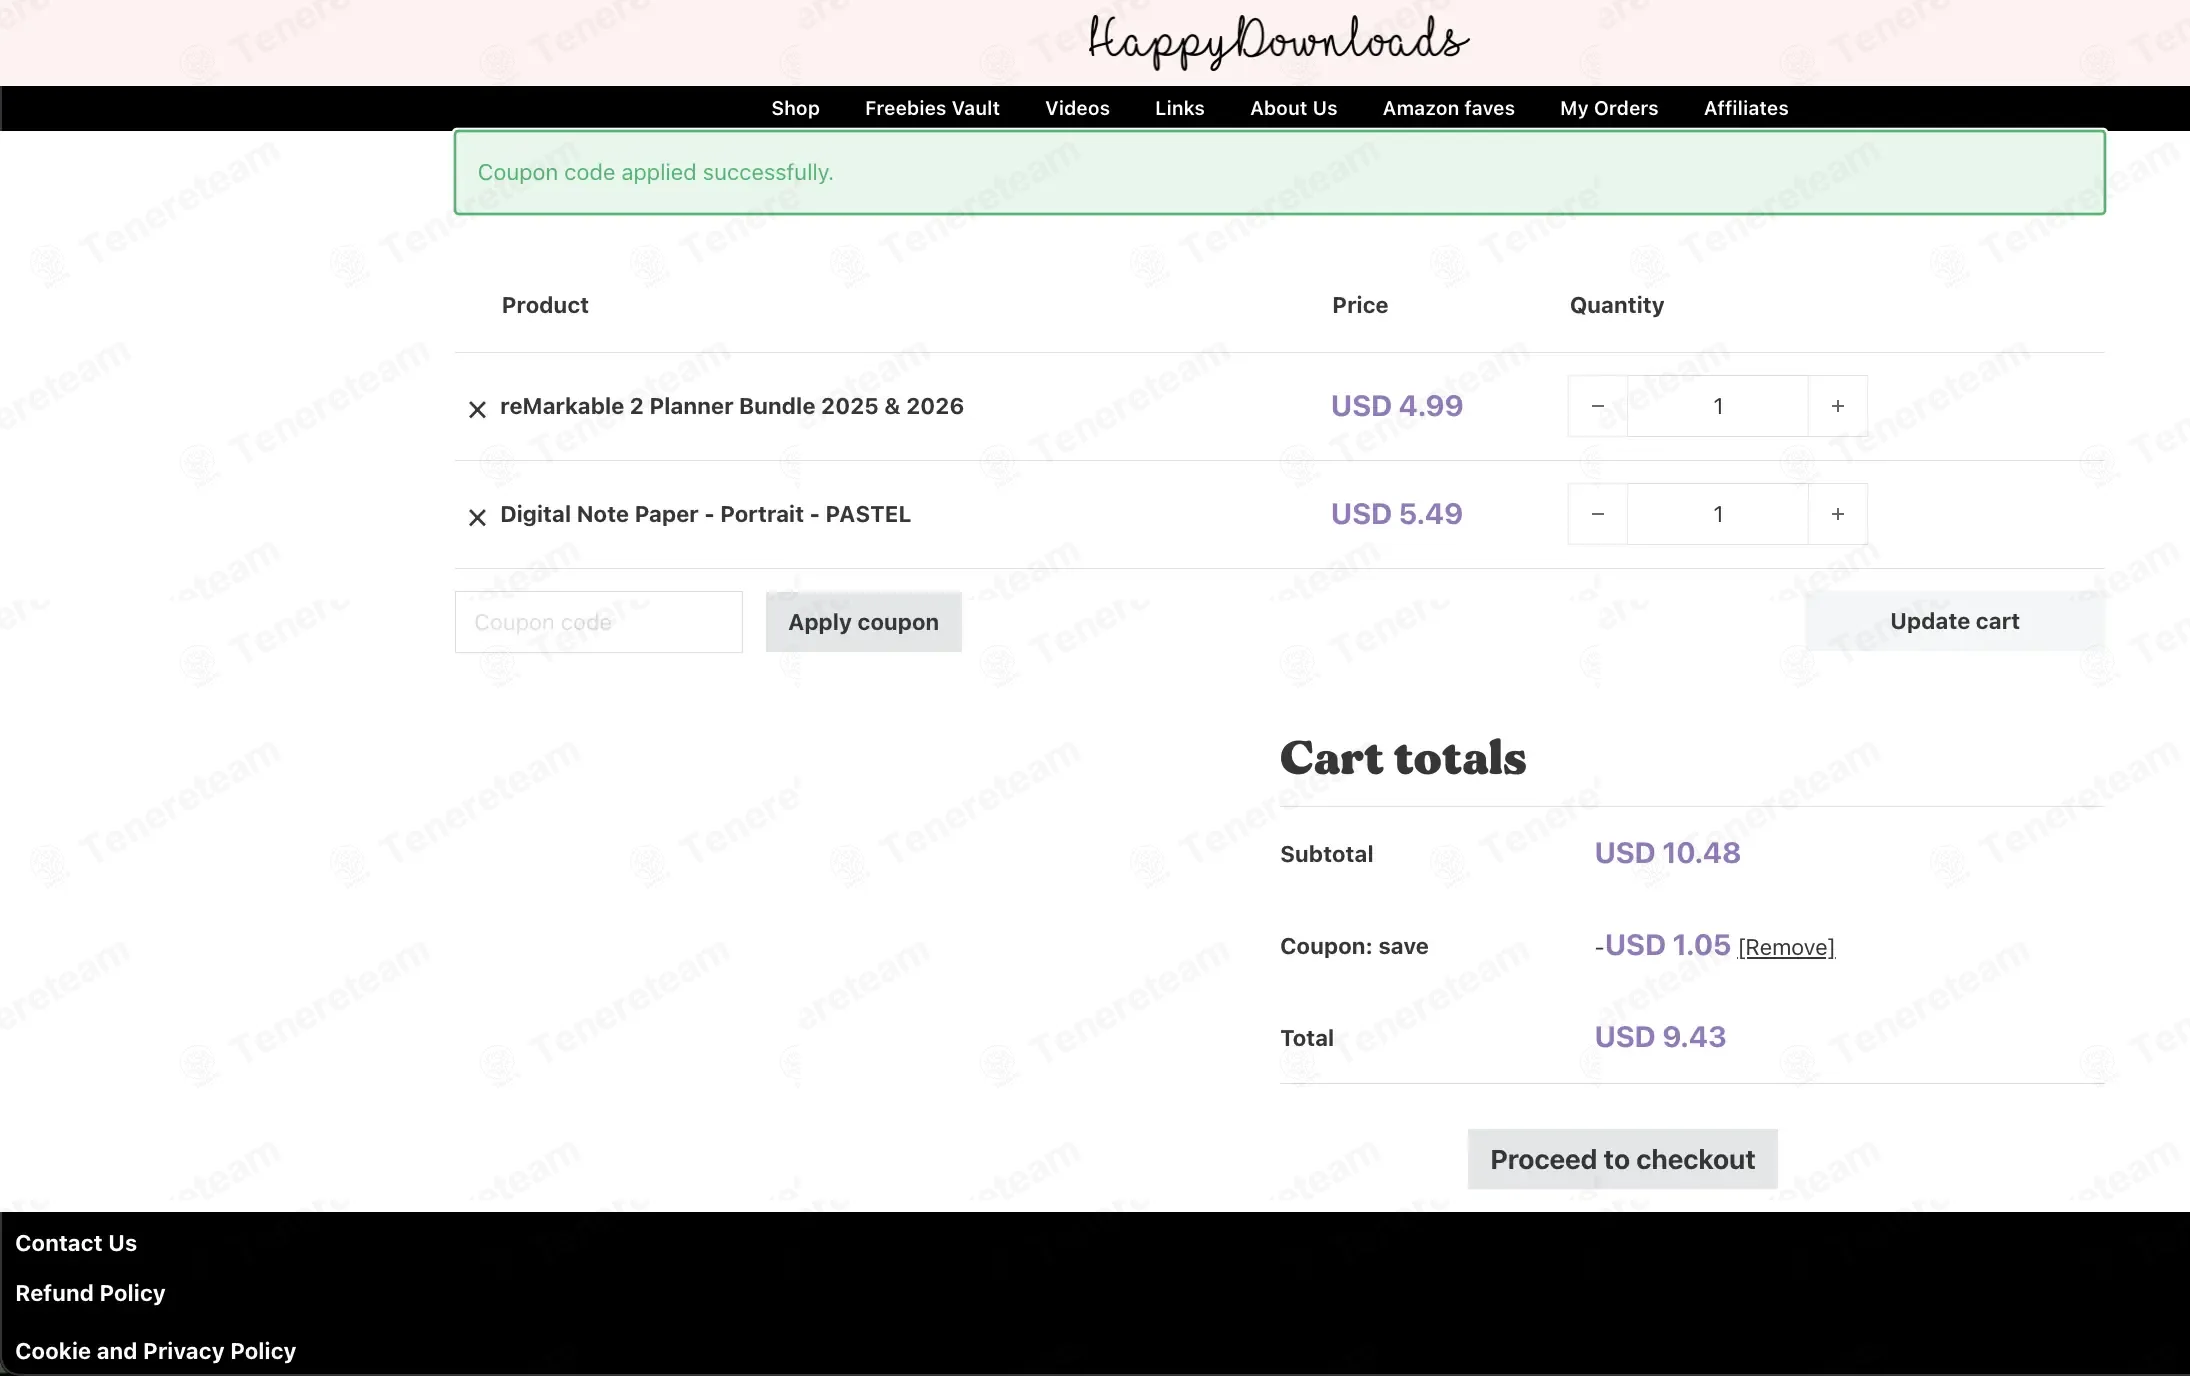Open Cookie and Privacy Policy link
This screenshot has width=2190, height=1376.
coord(155,1351)
